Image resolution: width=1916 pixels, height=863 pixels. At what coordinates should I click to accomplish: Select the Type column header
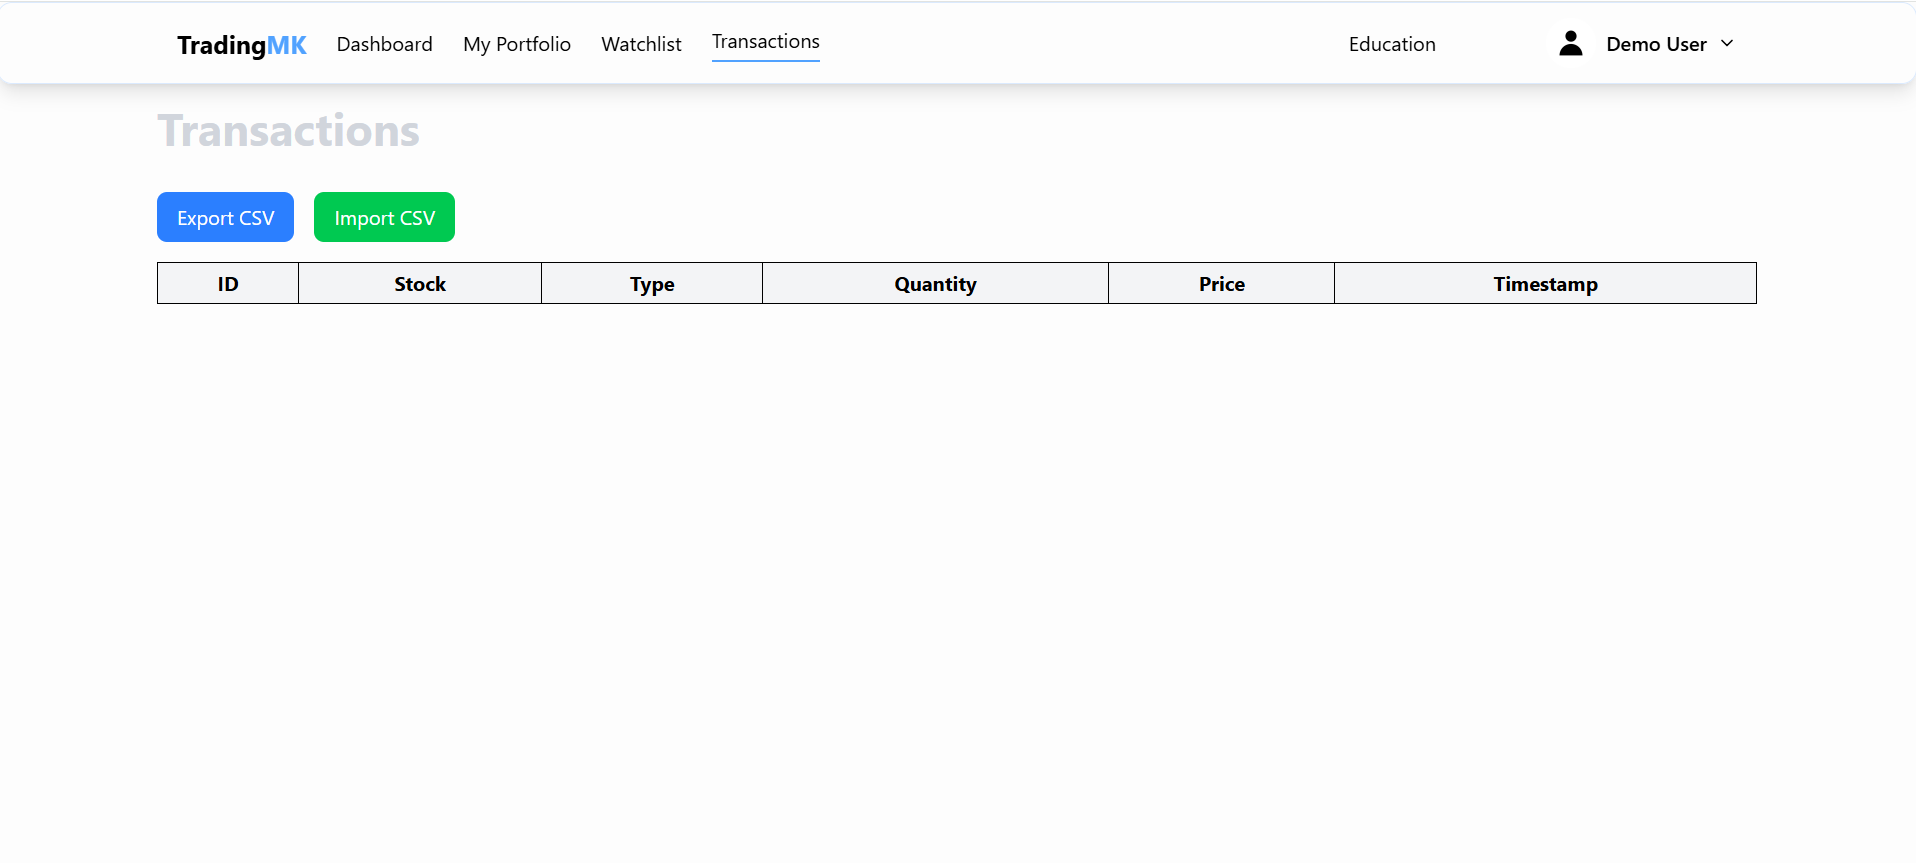652,284
